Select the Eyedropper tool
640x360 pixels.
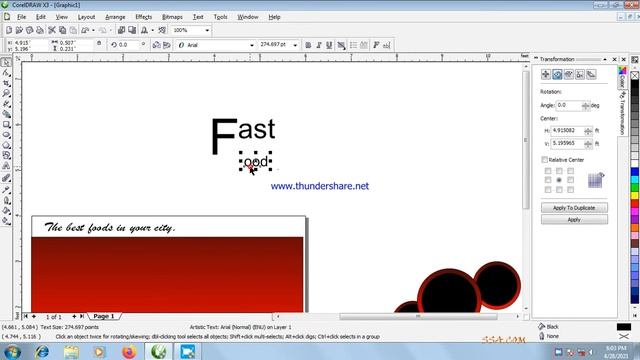[x=6, y=190]
